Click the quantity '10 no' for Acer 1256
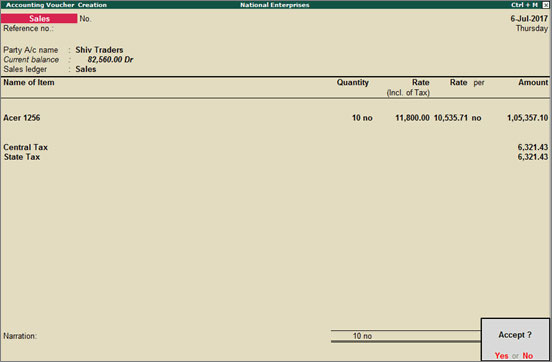552x362 pixels. pyautogui.click(x=362, y=118)
